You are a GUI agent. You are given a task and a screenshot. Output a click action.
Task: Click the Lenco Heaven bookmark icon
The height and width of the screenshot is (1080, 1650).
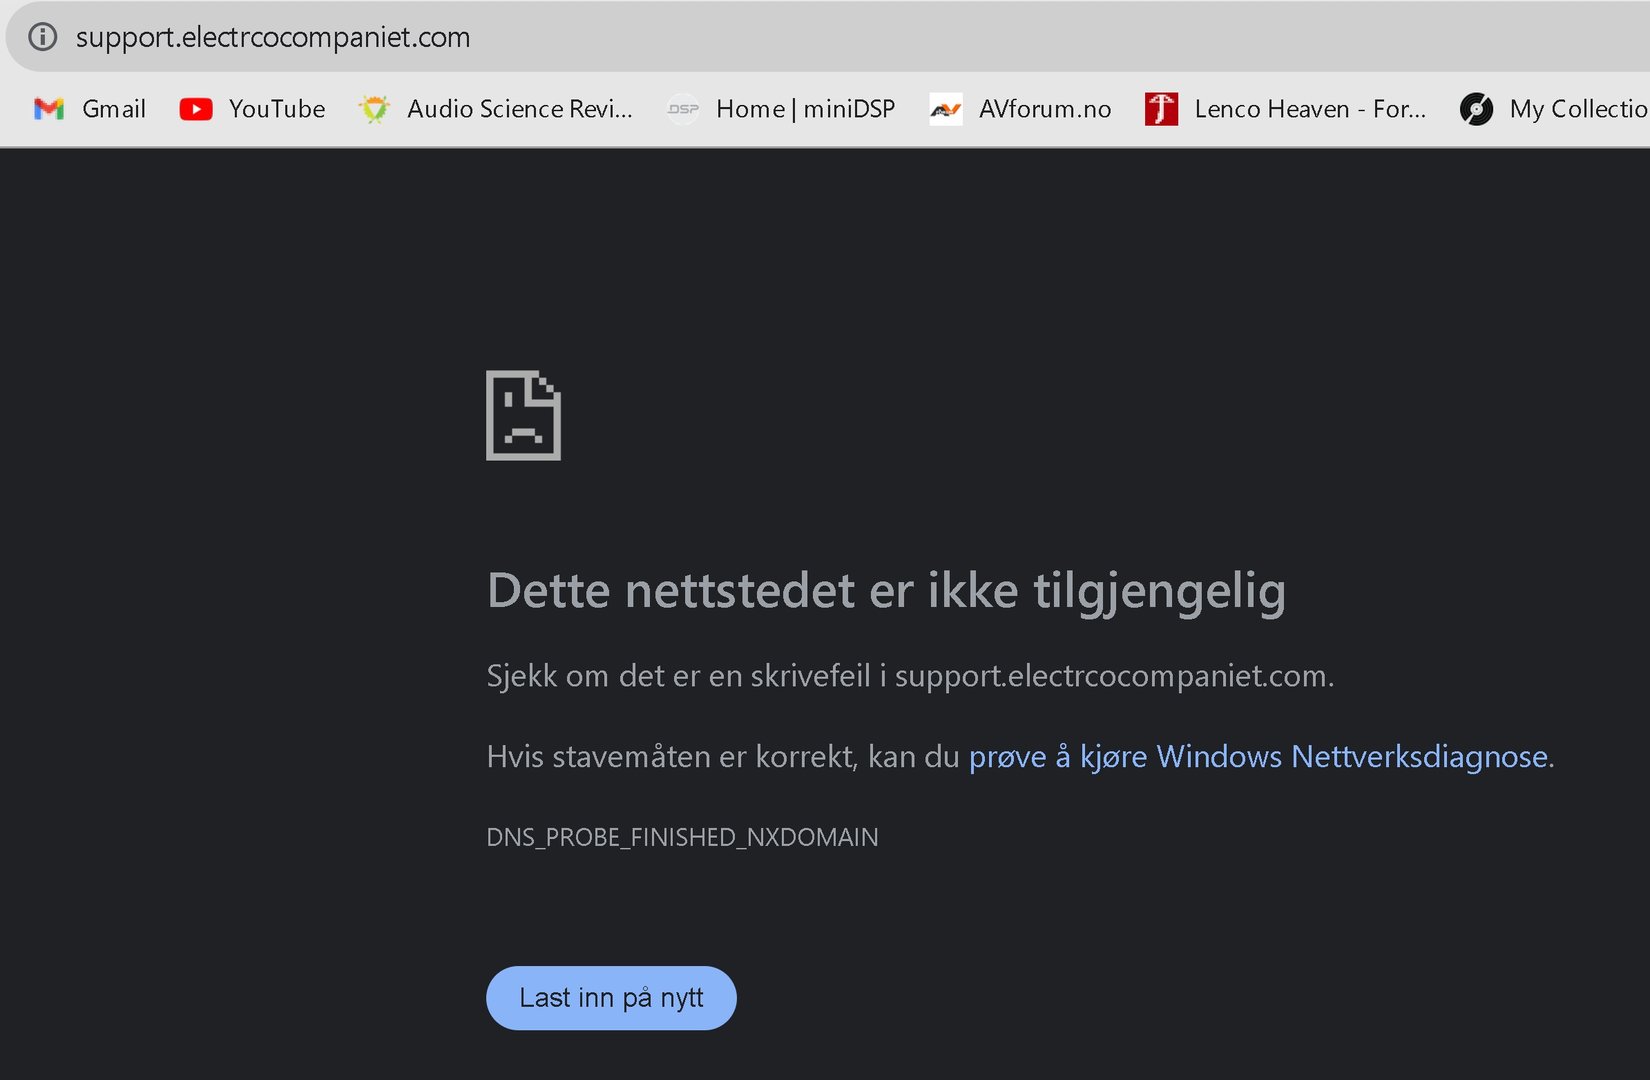pyautogui.click(x=1161, y=109)
